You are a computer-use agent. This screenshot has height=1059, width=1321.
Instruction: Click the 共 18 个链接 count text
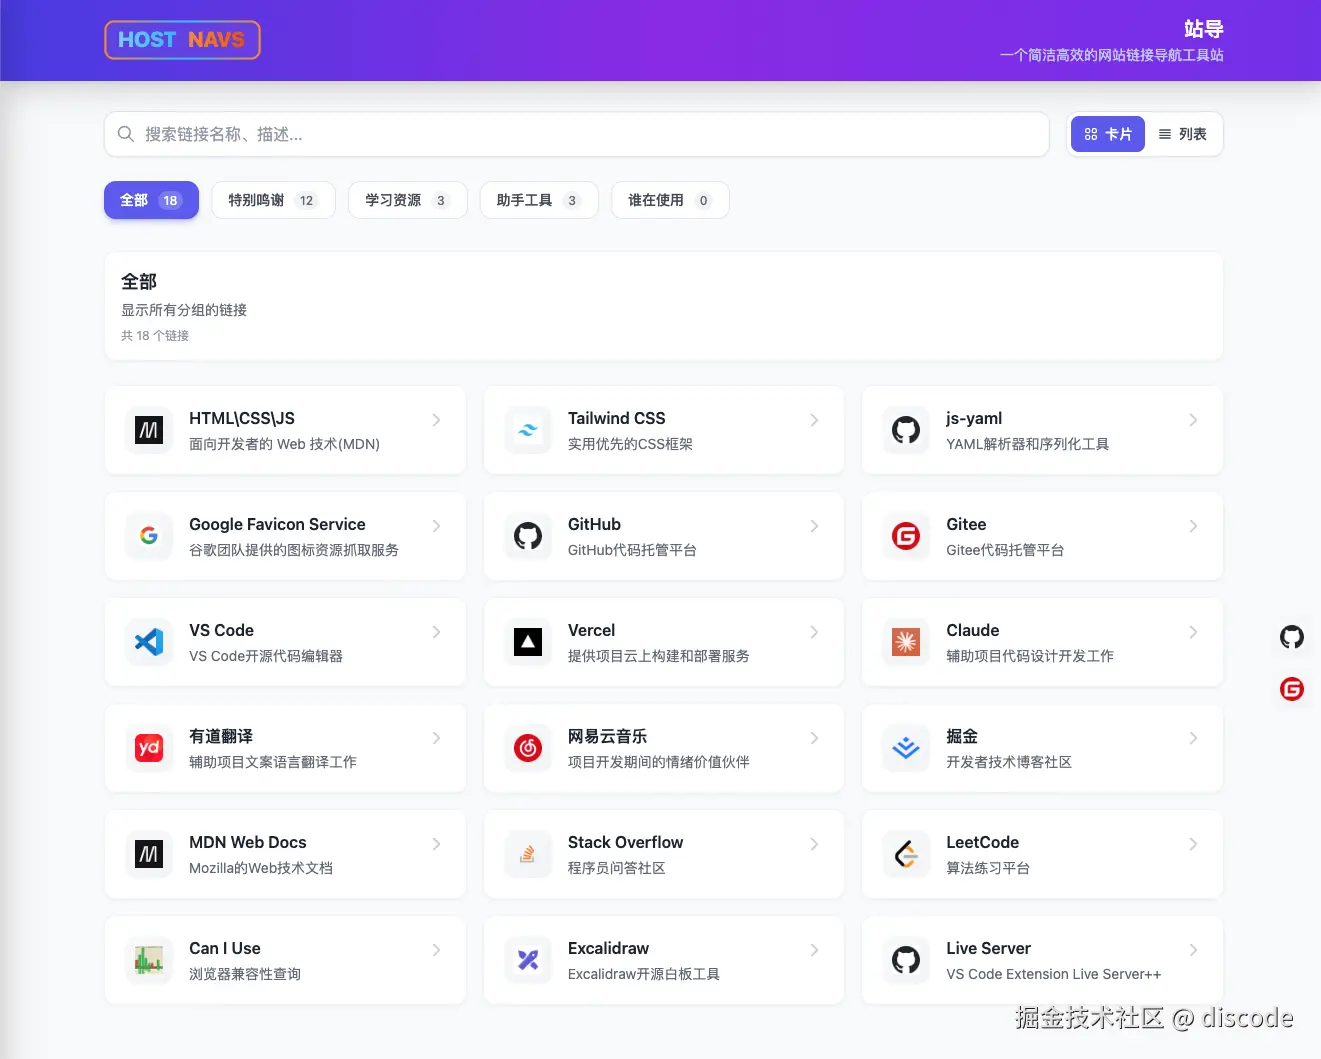pos(155,336)
